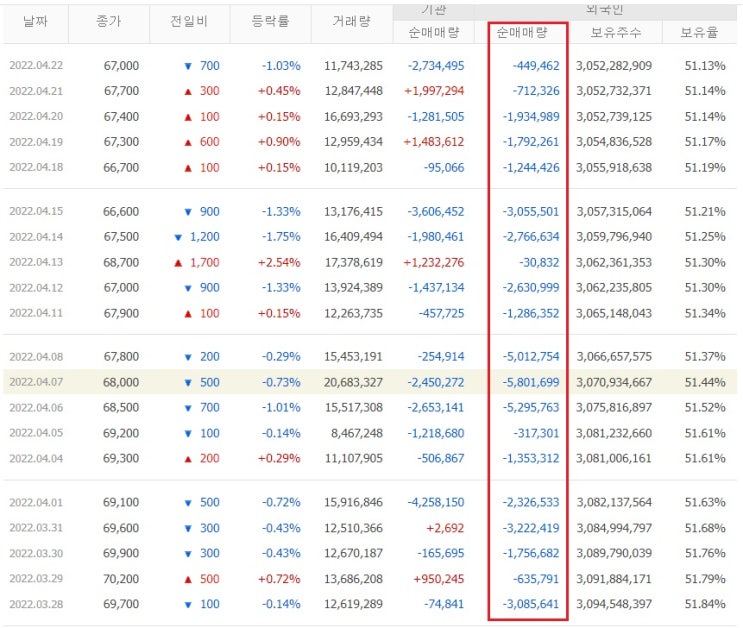The image size is (743, 628).
Task: Click volume 8,467,248
Action: click(x=357, y=433)
